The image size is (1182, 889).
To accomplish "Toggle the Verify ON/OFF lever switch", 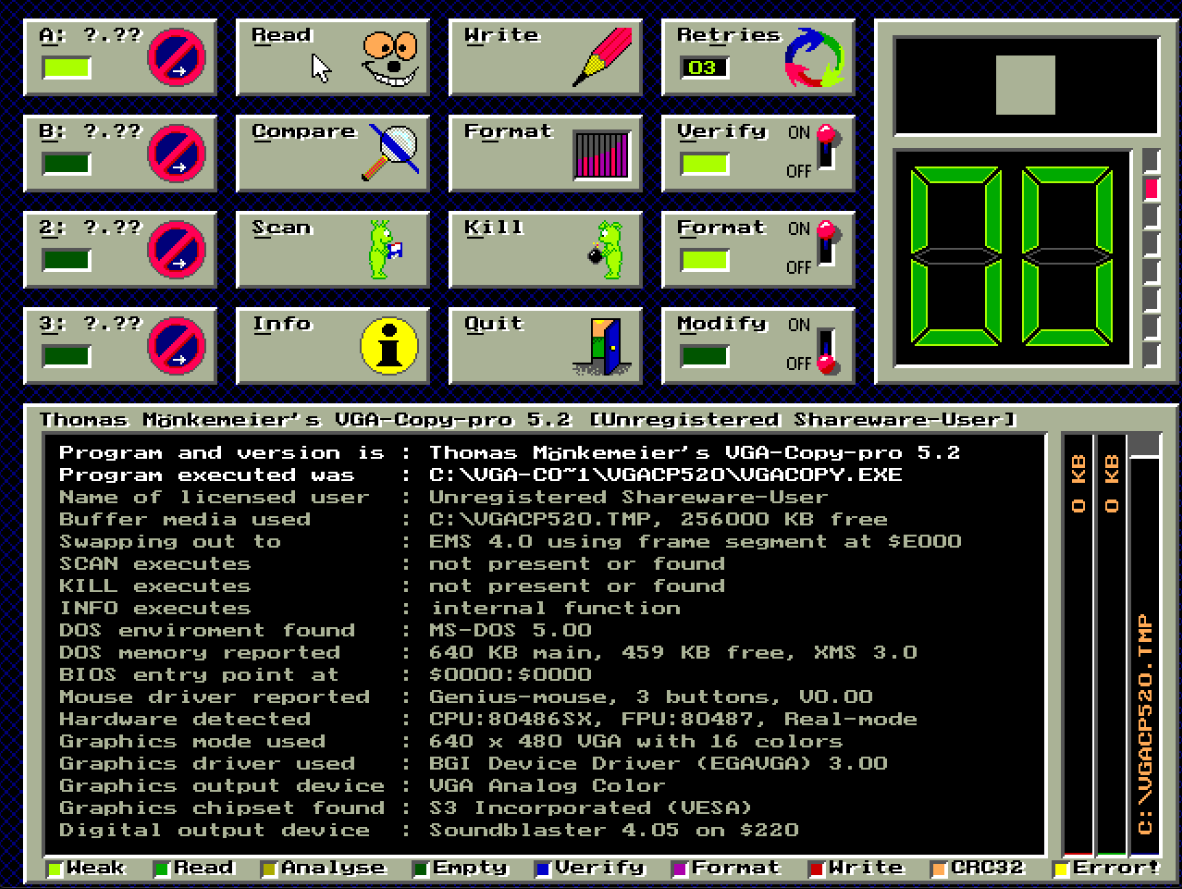I will (x=826, y=149).
